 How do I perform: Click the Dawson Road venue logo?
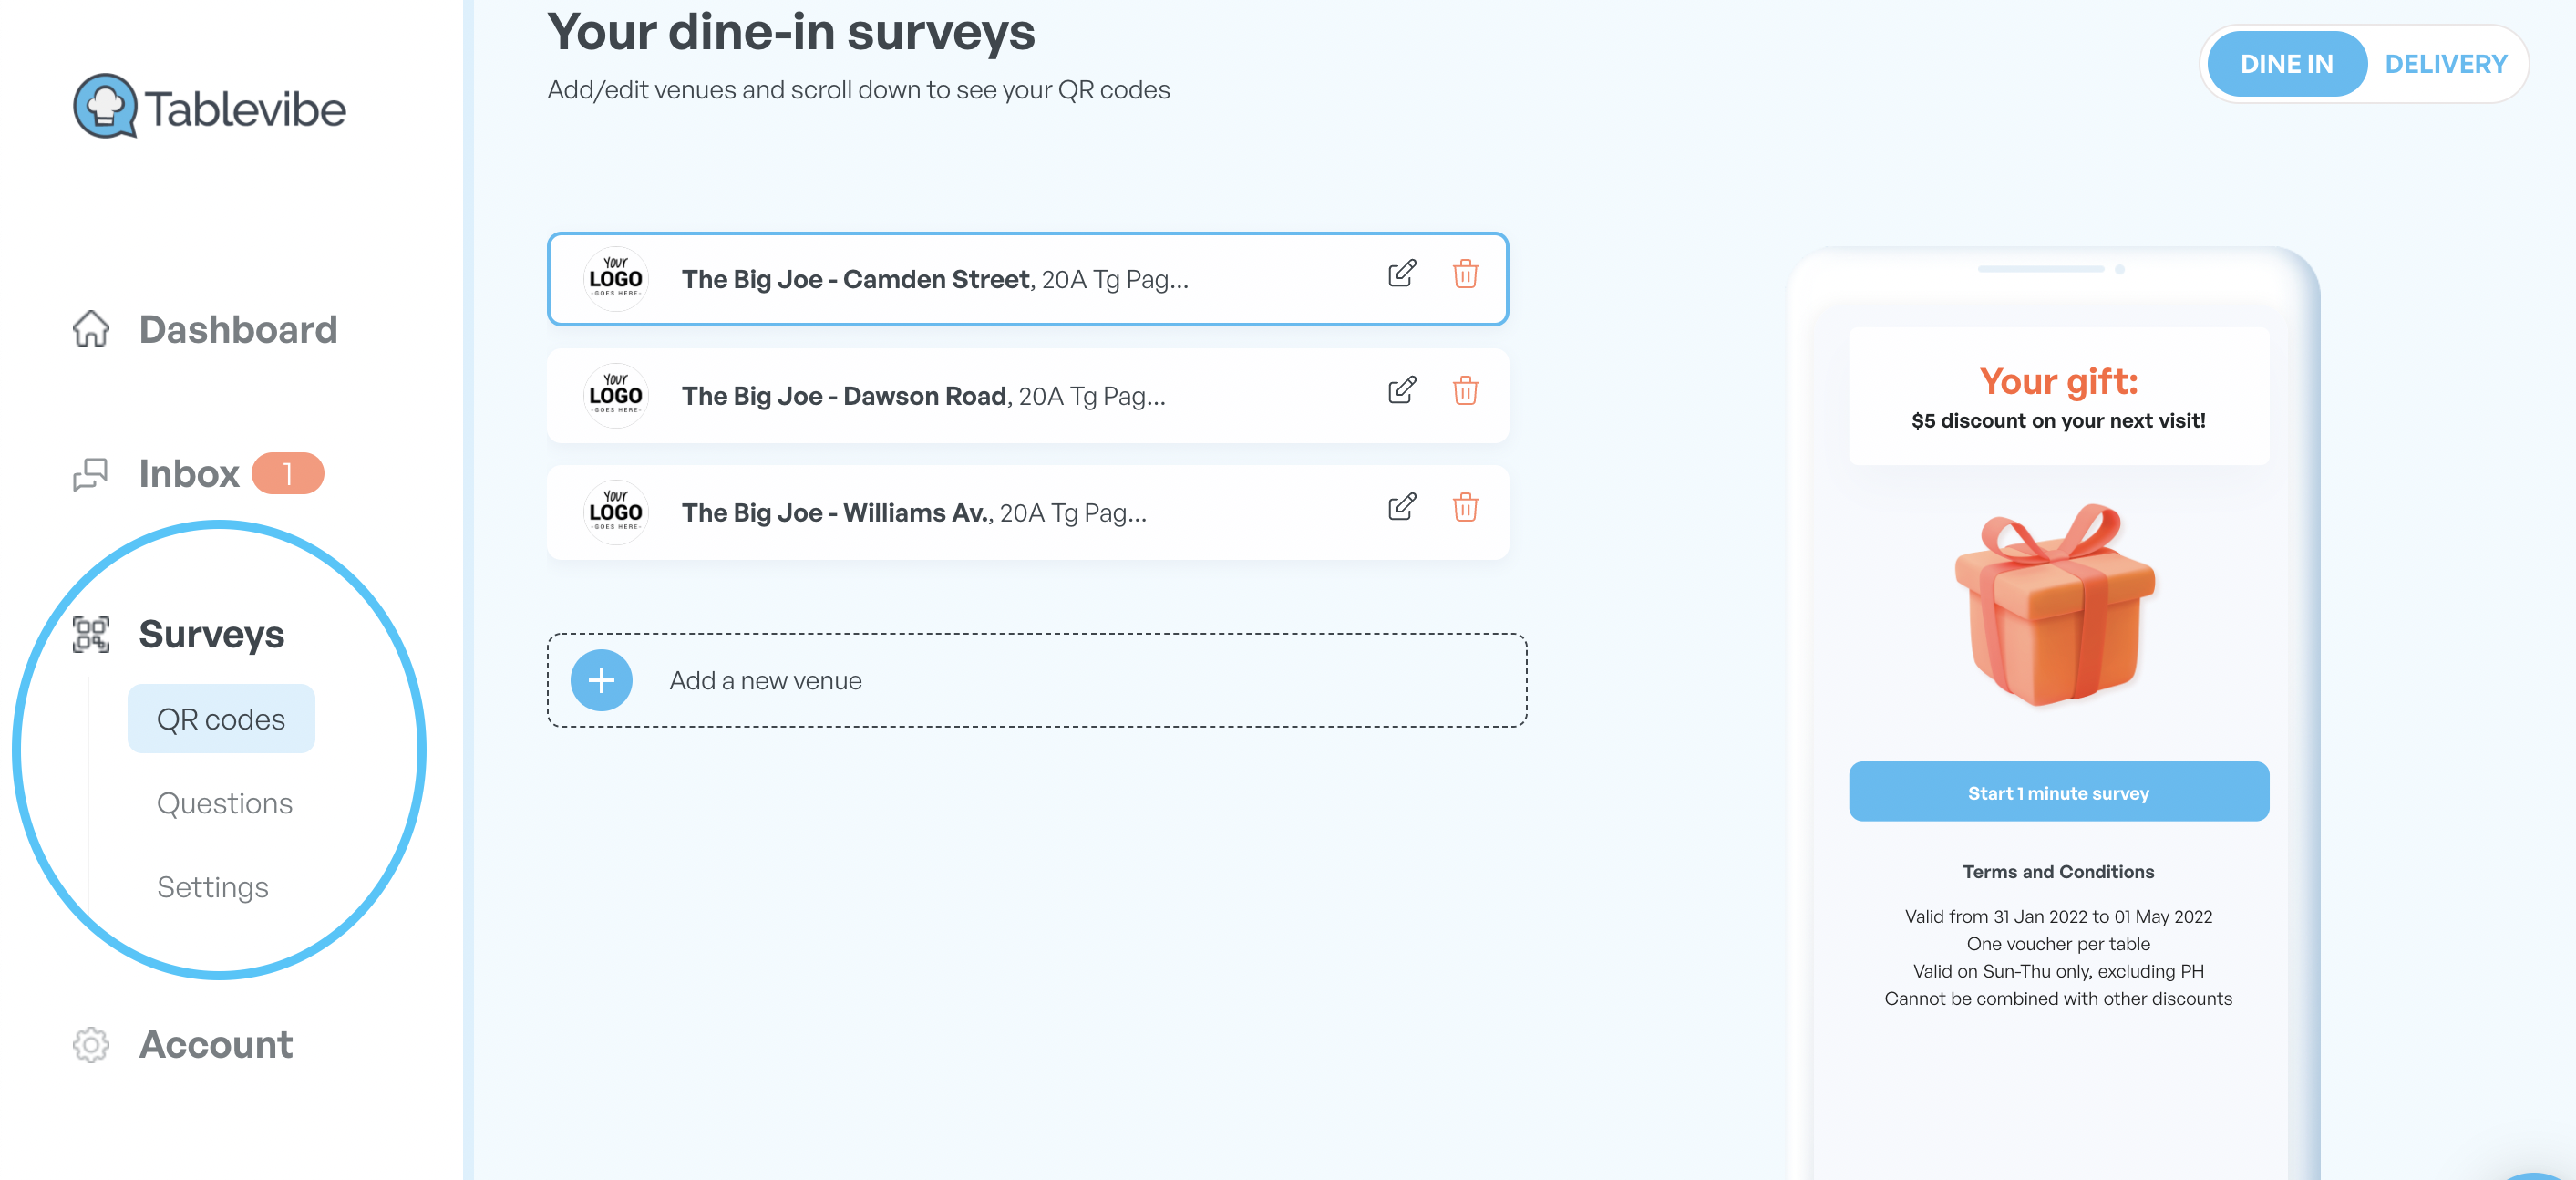615,396
